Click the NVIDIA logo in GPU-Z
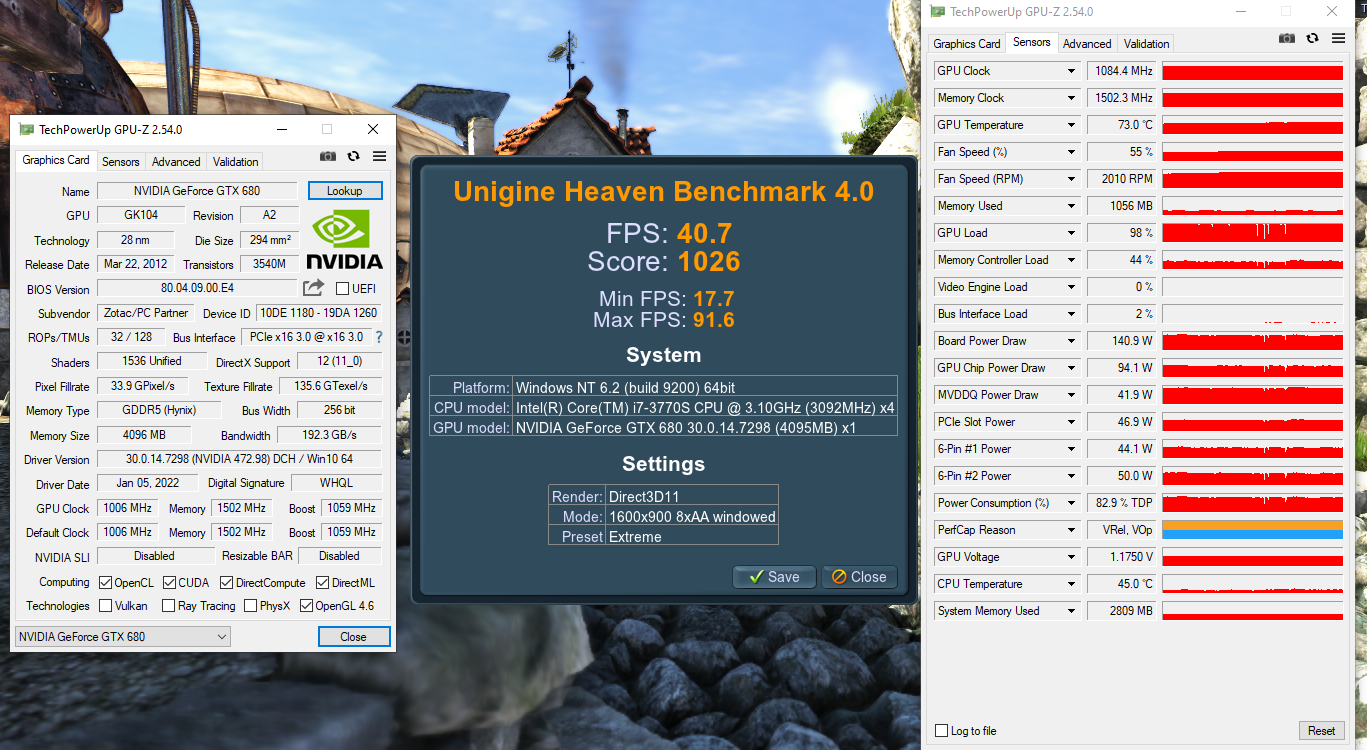 point(345,240)
